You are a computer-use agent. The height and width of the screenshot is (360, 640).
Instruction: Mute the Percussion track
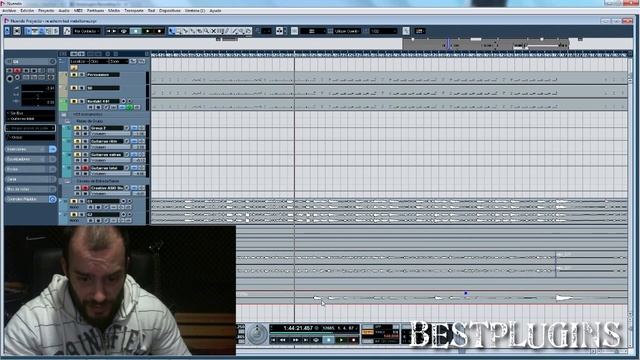point(74,75)
